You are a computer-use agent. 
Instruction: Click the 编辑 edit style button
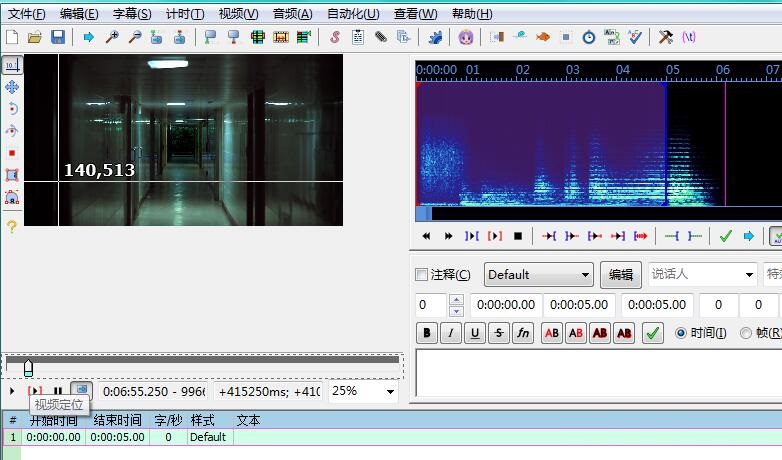click(620, 275)
